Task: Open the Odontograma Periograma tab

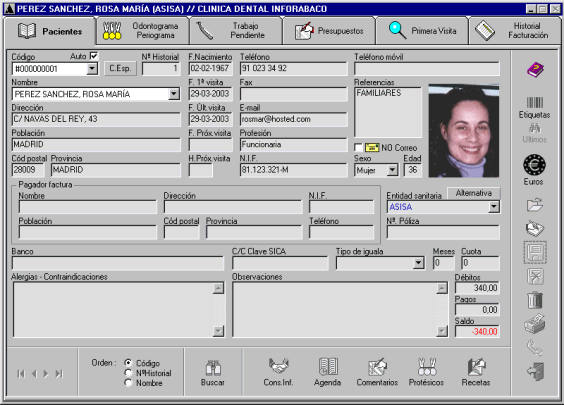Action: pyautogui.click(x=142, y=31)
